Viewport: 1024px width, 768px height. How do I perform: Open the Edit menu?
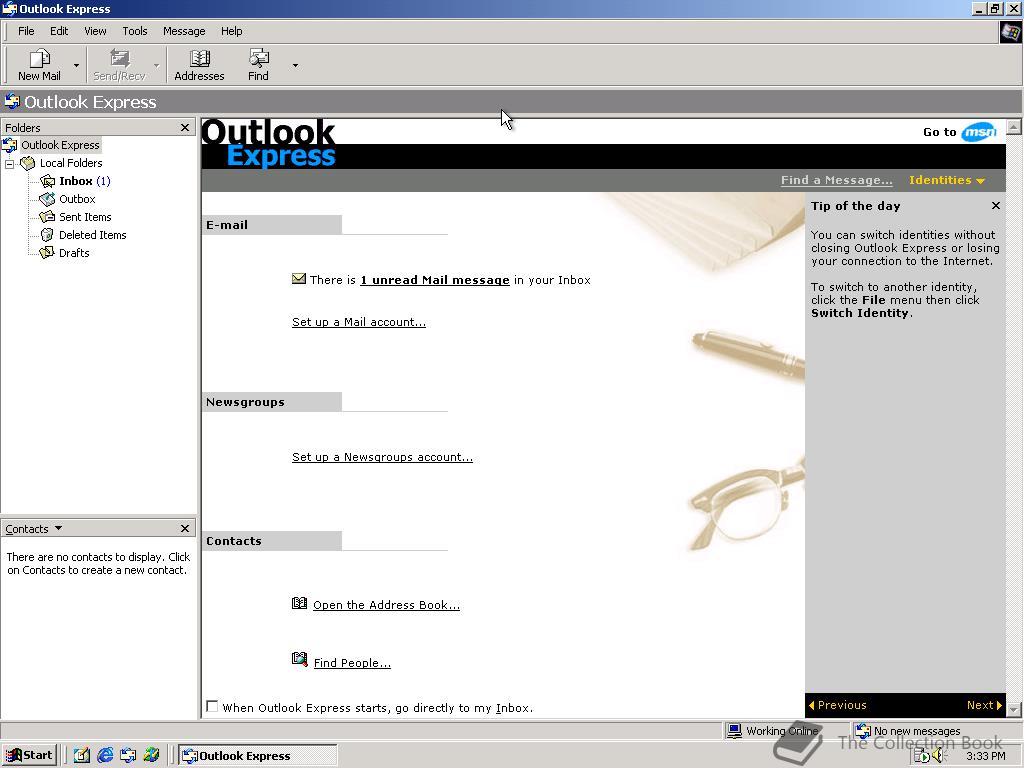[x=59, y=31]
